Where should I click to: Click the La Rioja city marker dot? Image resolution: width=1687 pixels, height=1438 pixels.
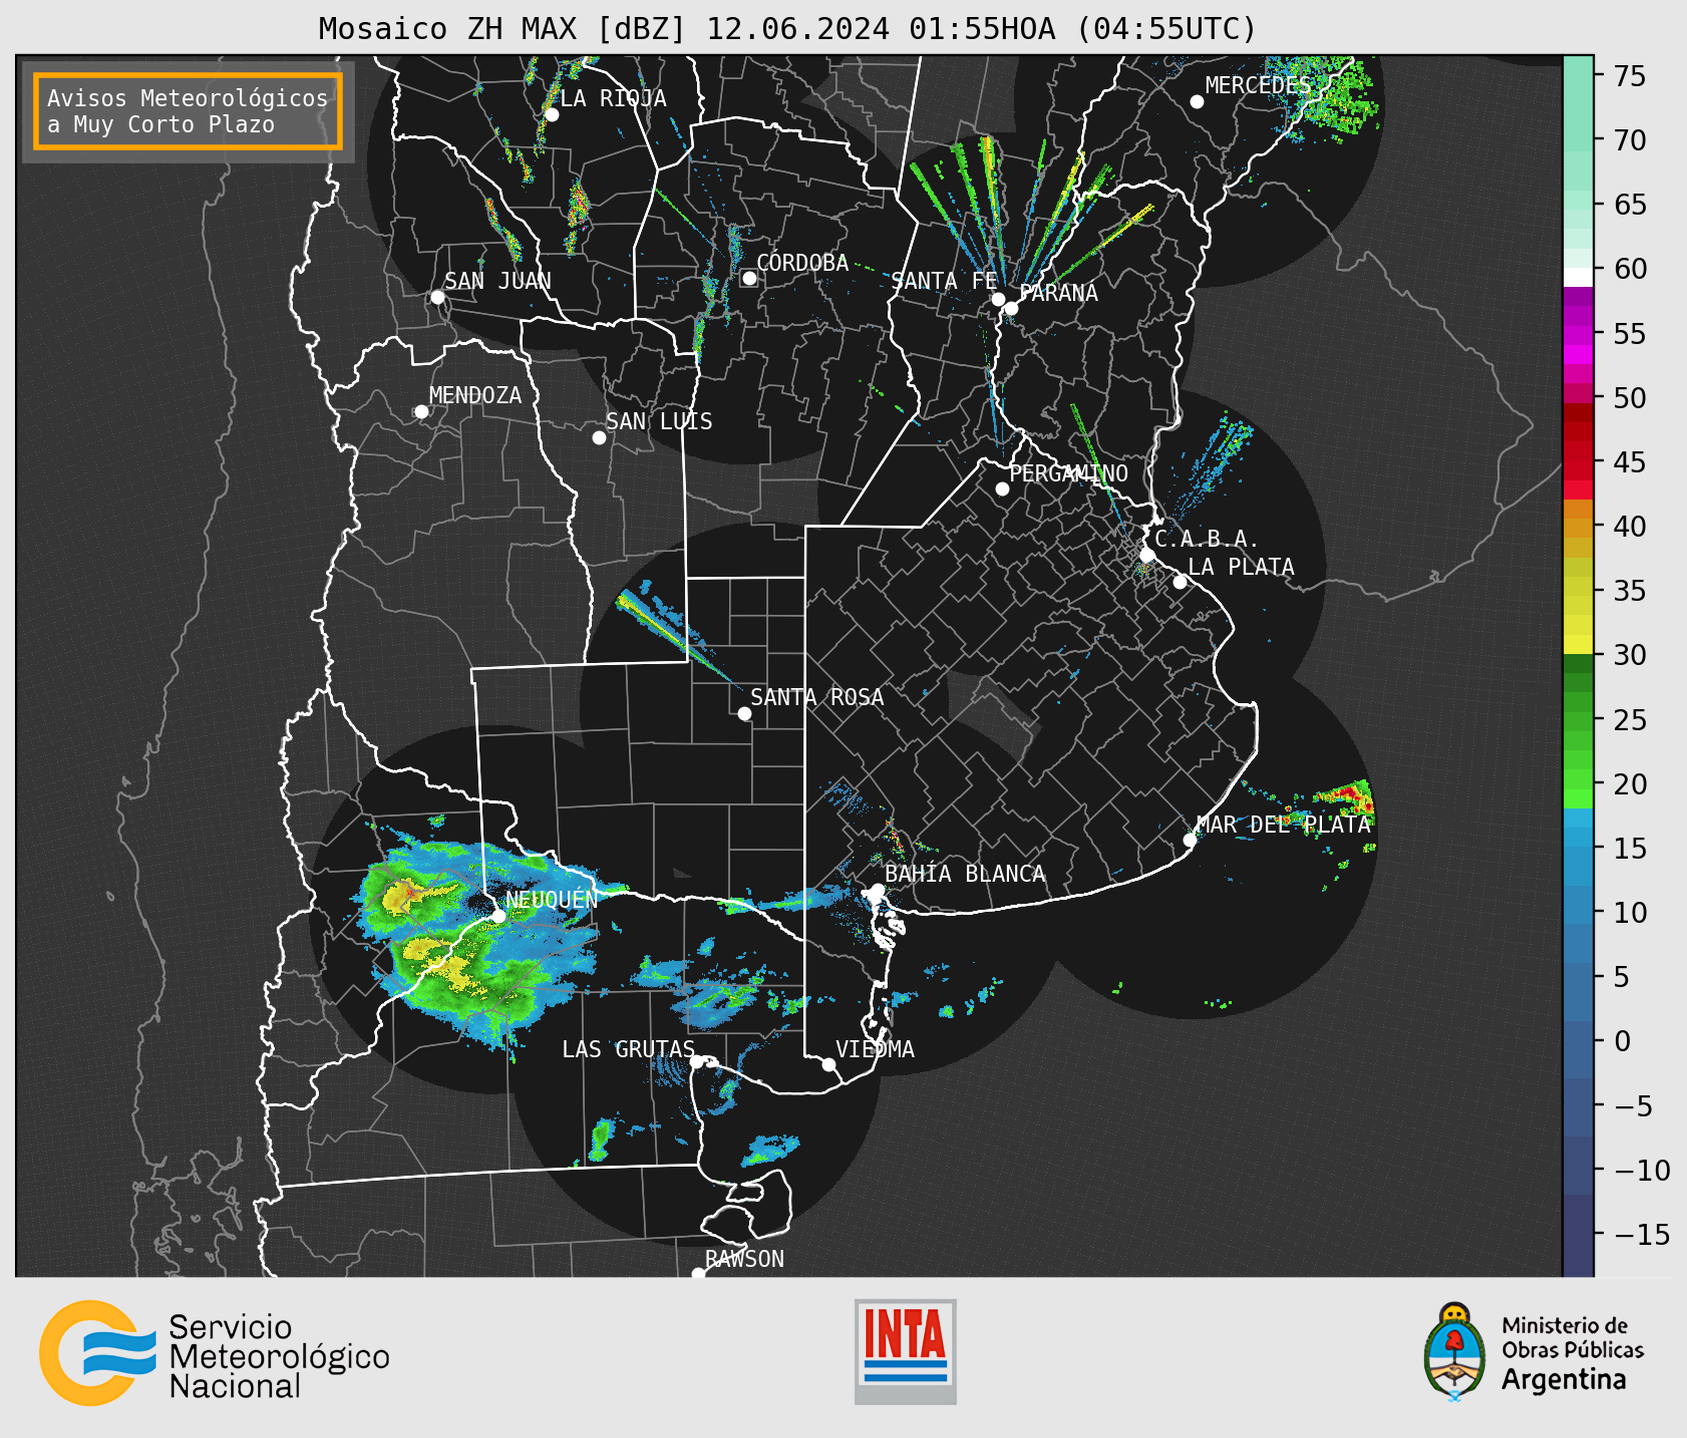[x=552, y=115]
